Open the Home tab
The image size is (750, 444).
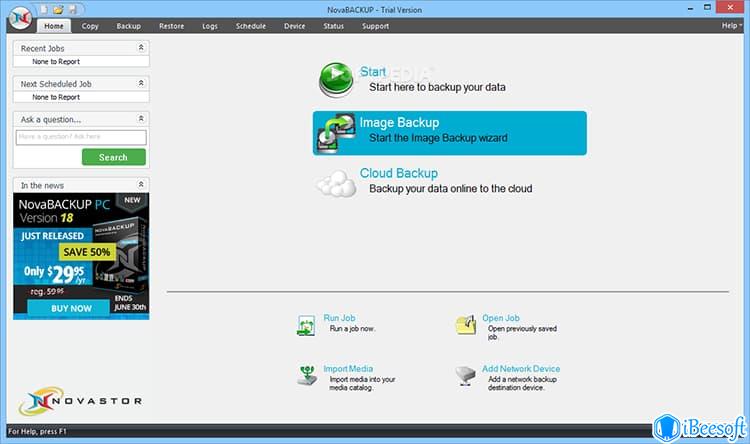pyautogui.click(x=54, y=26)
